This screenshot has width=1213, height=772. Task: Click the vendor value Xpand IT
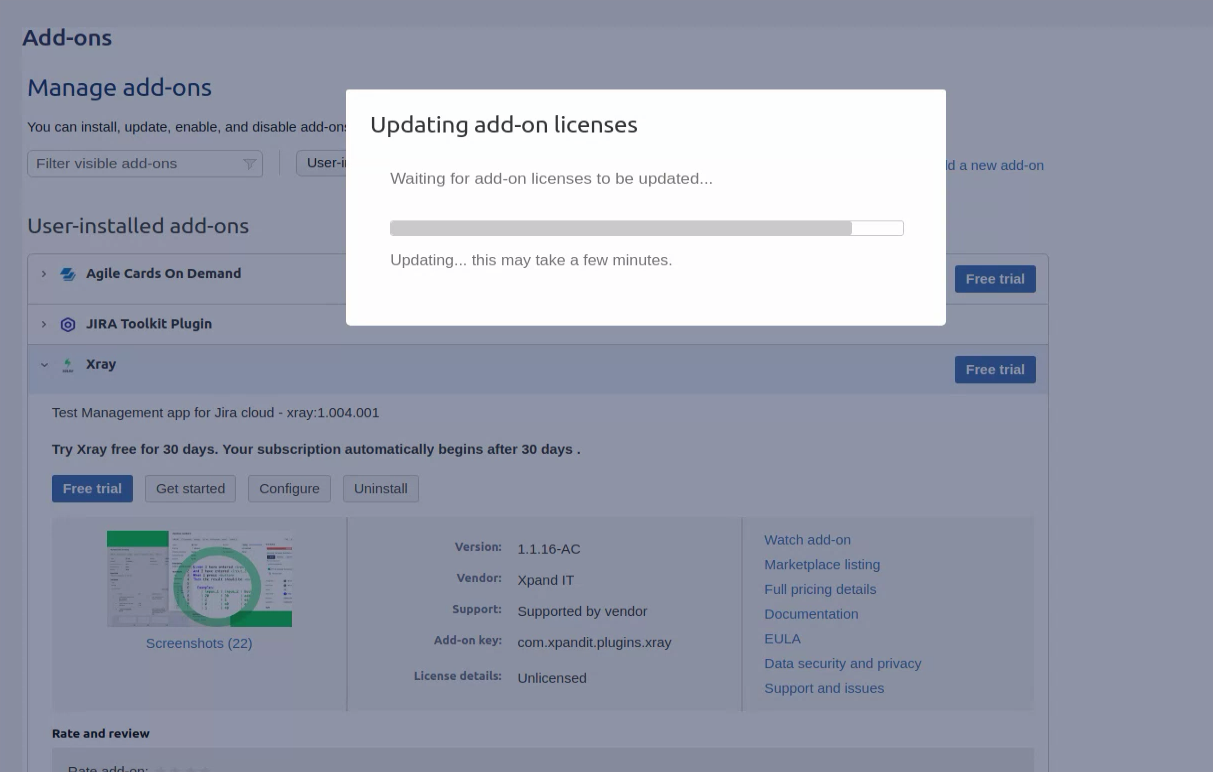point(546,580)
